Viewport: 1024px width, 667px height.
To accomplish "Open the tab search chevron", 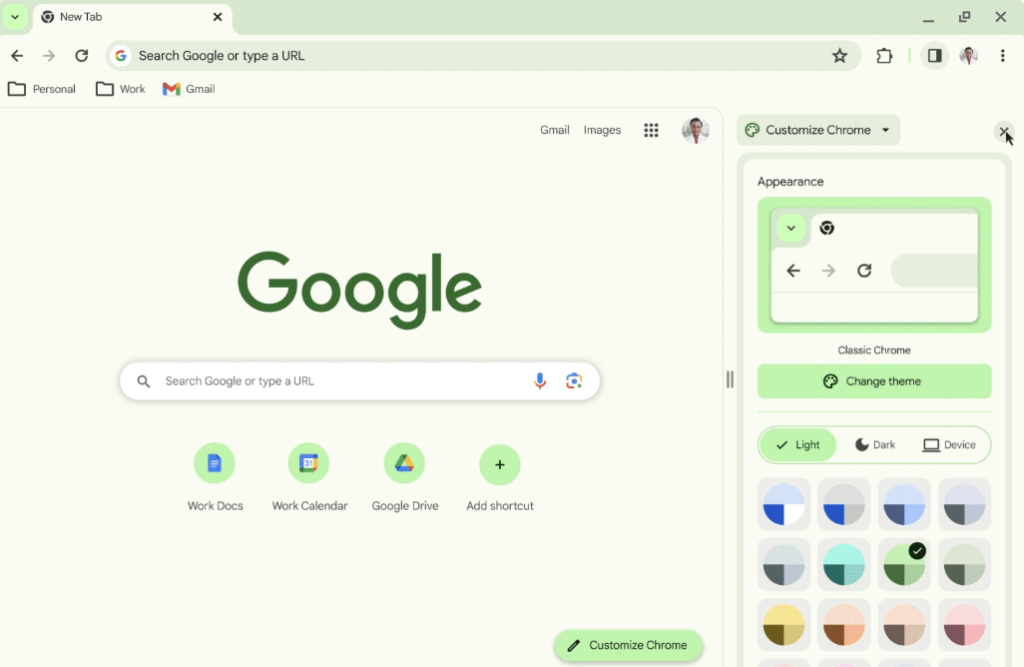I will coord(15,17).
